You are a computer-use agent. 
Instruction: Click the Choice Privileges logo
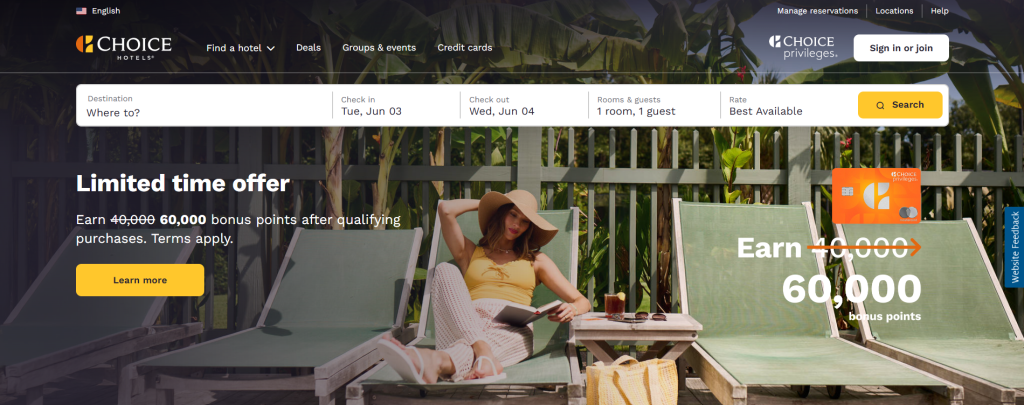pos(803,47)
